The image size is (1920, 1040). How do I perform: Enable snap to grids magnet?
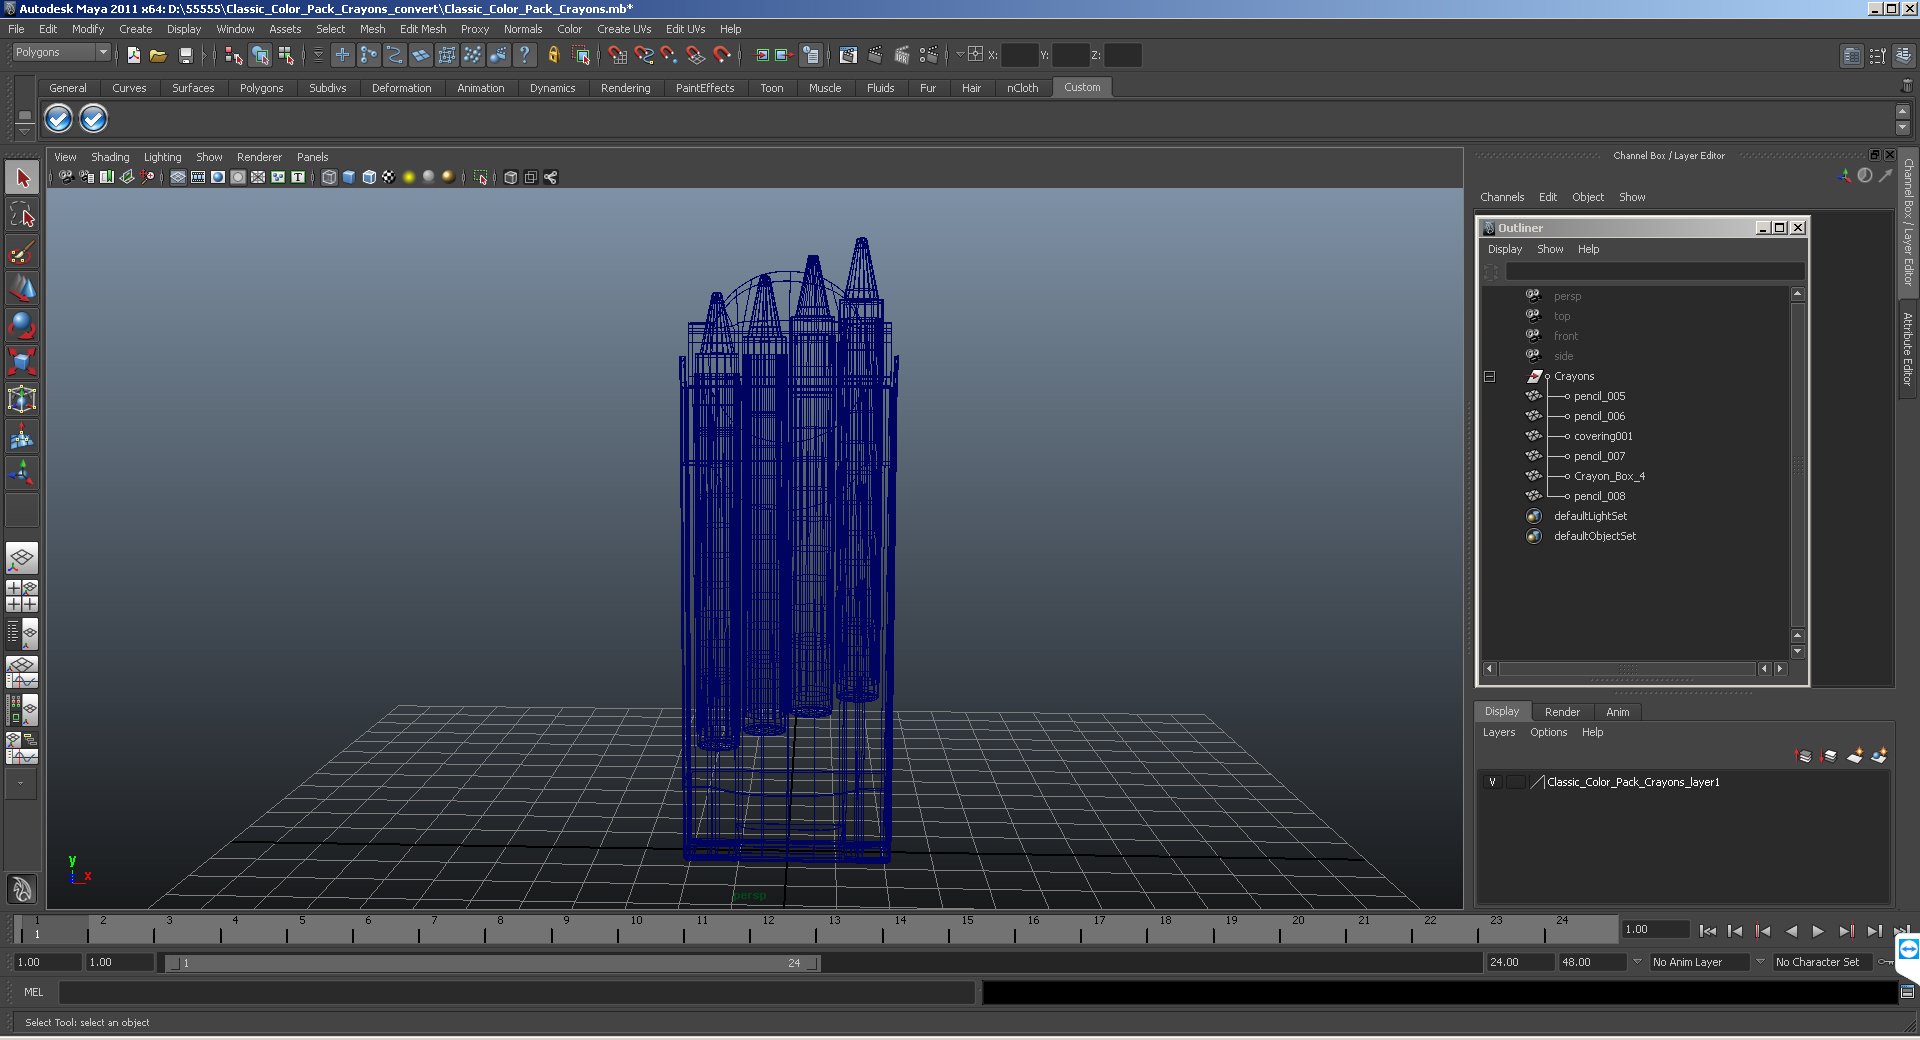(617, 55)
